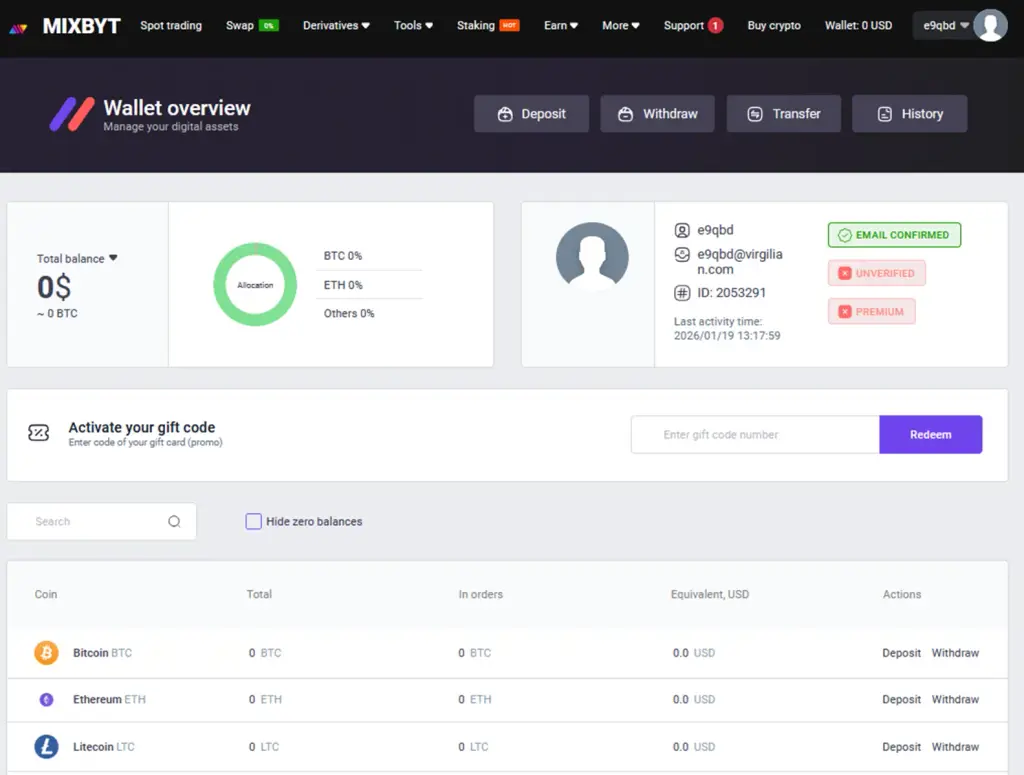1024x775 pixels.
Task: Open the More dropdown menu
Action: (620, 25)
